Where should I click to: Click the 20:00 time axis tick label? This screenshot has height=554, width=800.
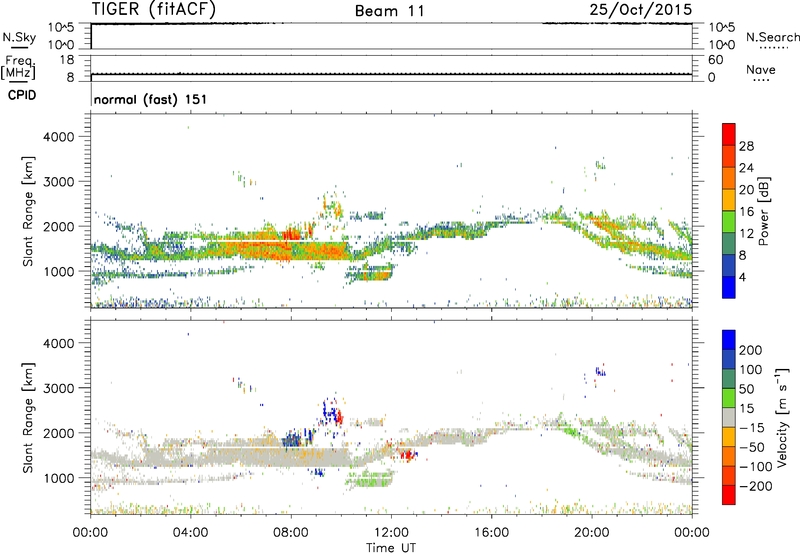point(591,533)
